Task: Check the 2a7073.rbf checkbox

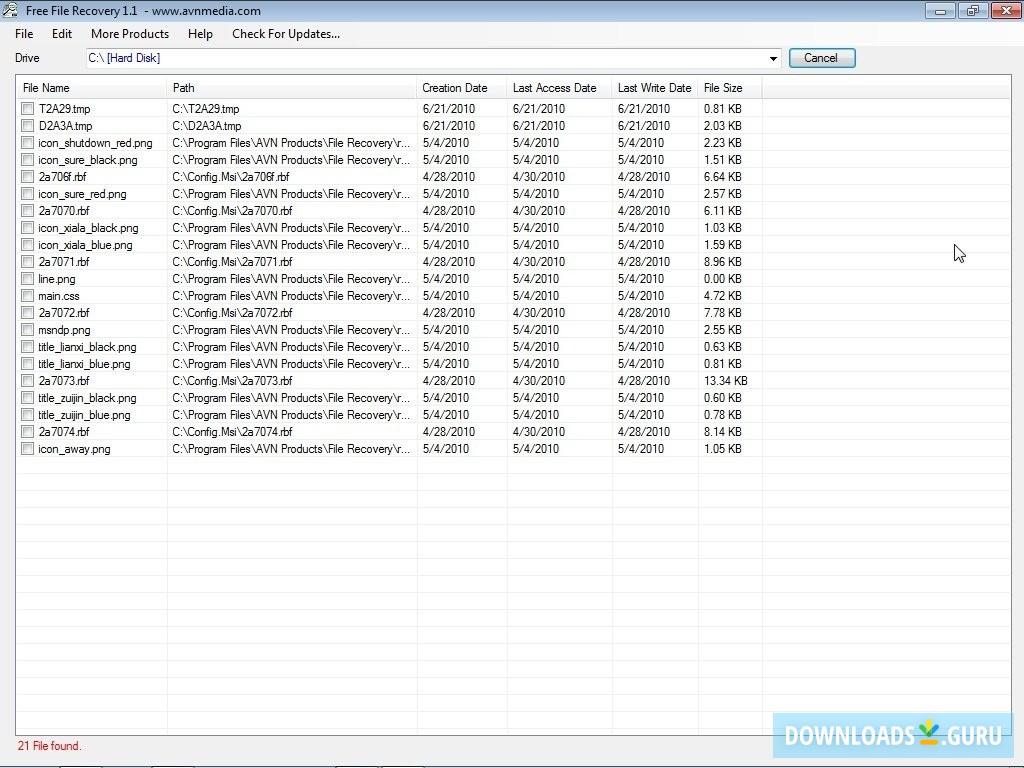Action: pos(27,380)
